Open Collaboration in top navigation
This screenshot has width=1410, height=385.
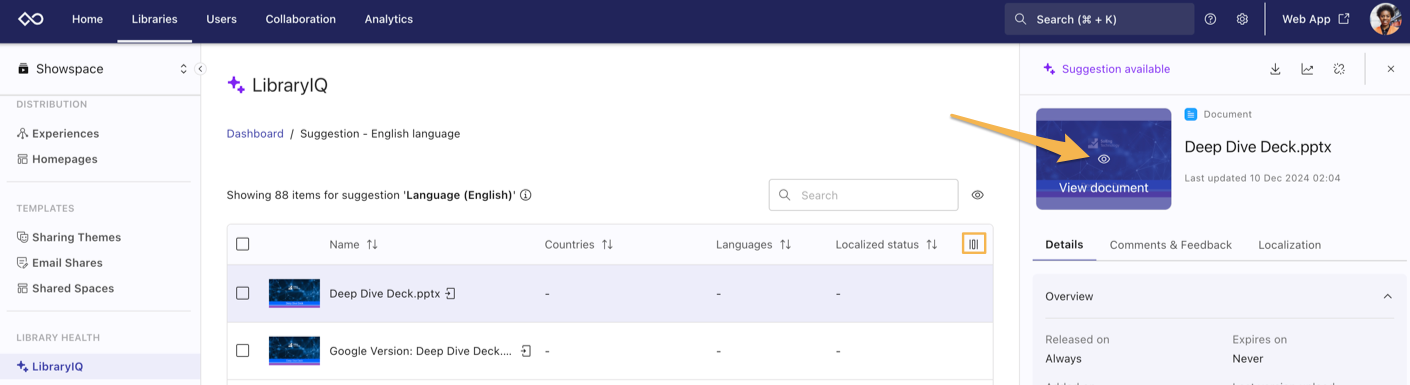point(300,19)
